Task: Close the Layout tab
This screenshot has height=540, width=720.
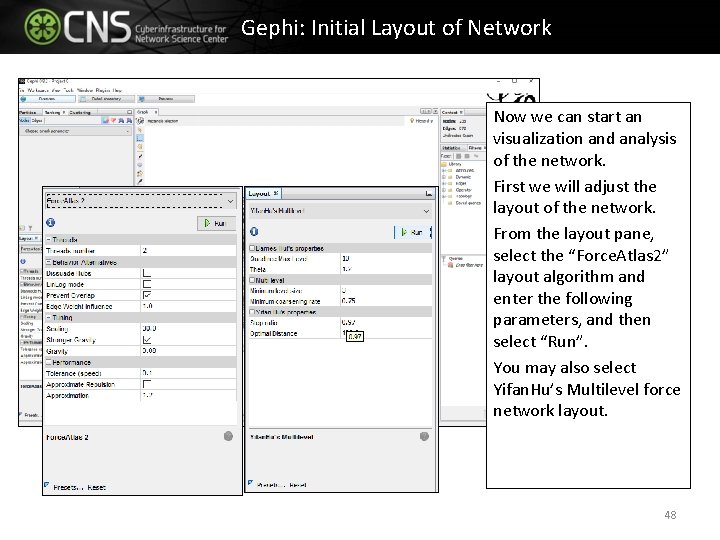Action: pyautogui.click(x=276, y=193)
